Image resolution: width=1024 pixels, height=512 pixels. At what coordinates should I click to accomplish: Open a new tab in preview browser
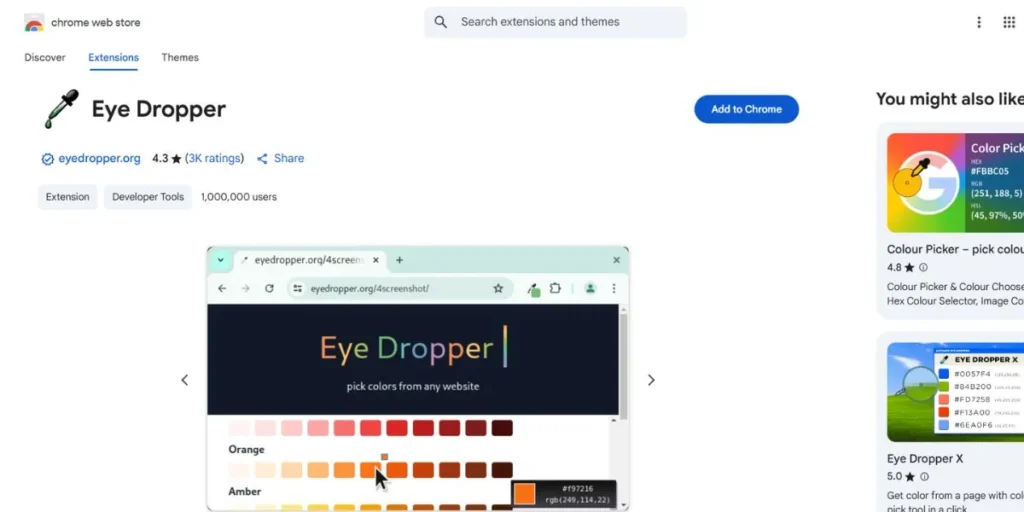point(399,260)
